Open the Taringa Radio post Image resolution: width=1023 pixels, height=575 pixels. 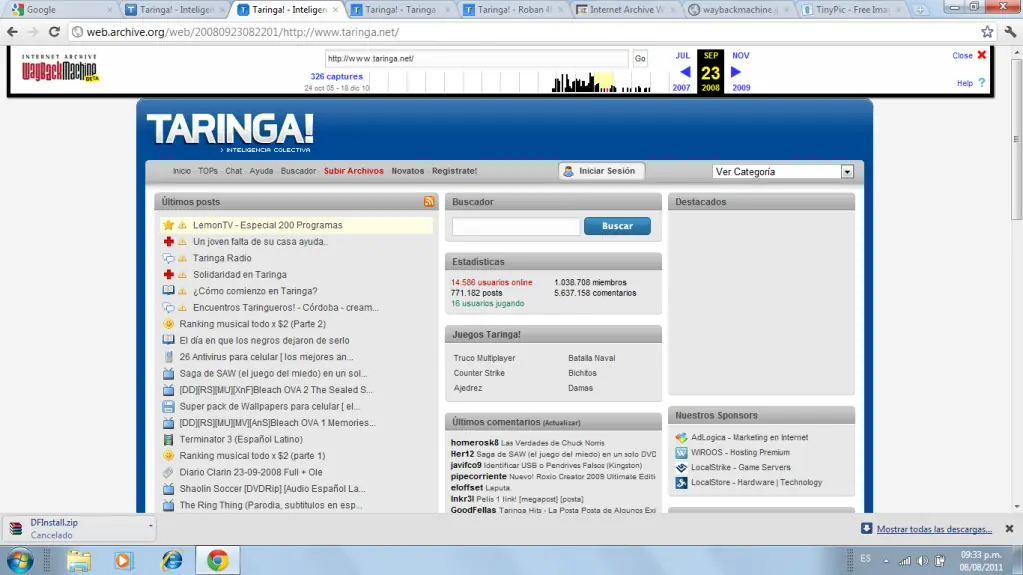pyautogui.click(x=222, y=258)
